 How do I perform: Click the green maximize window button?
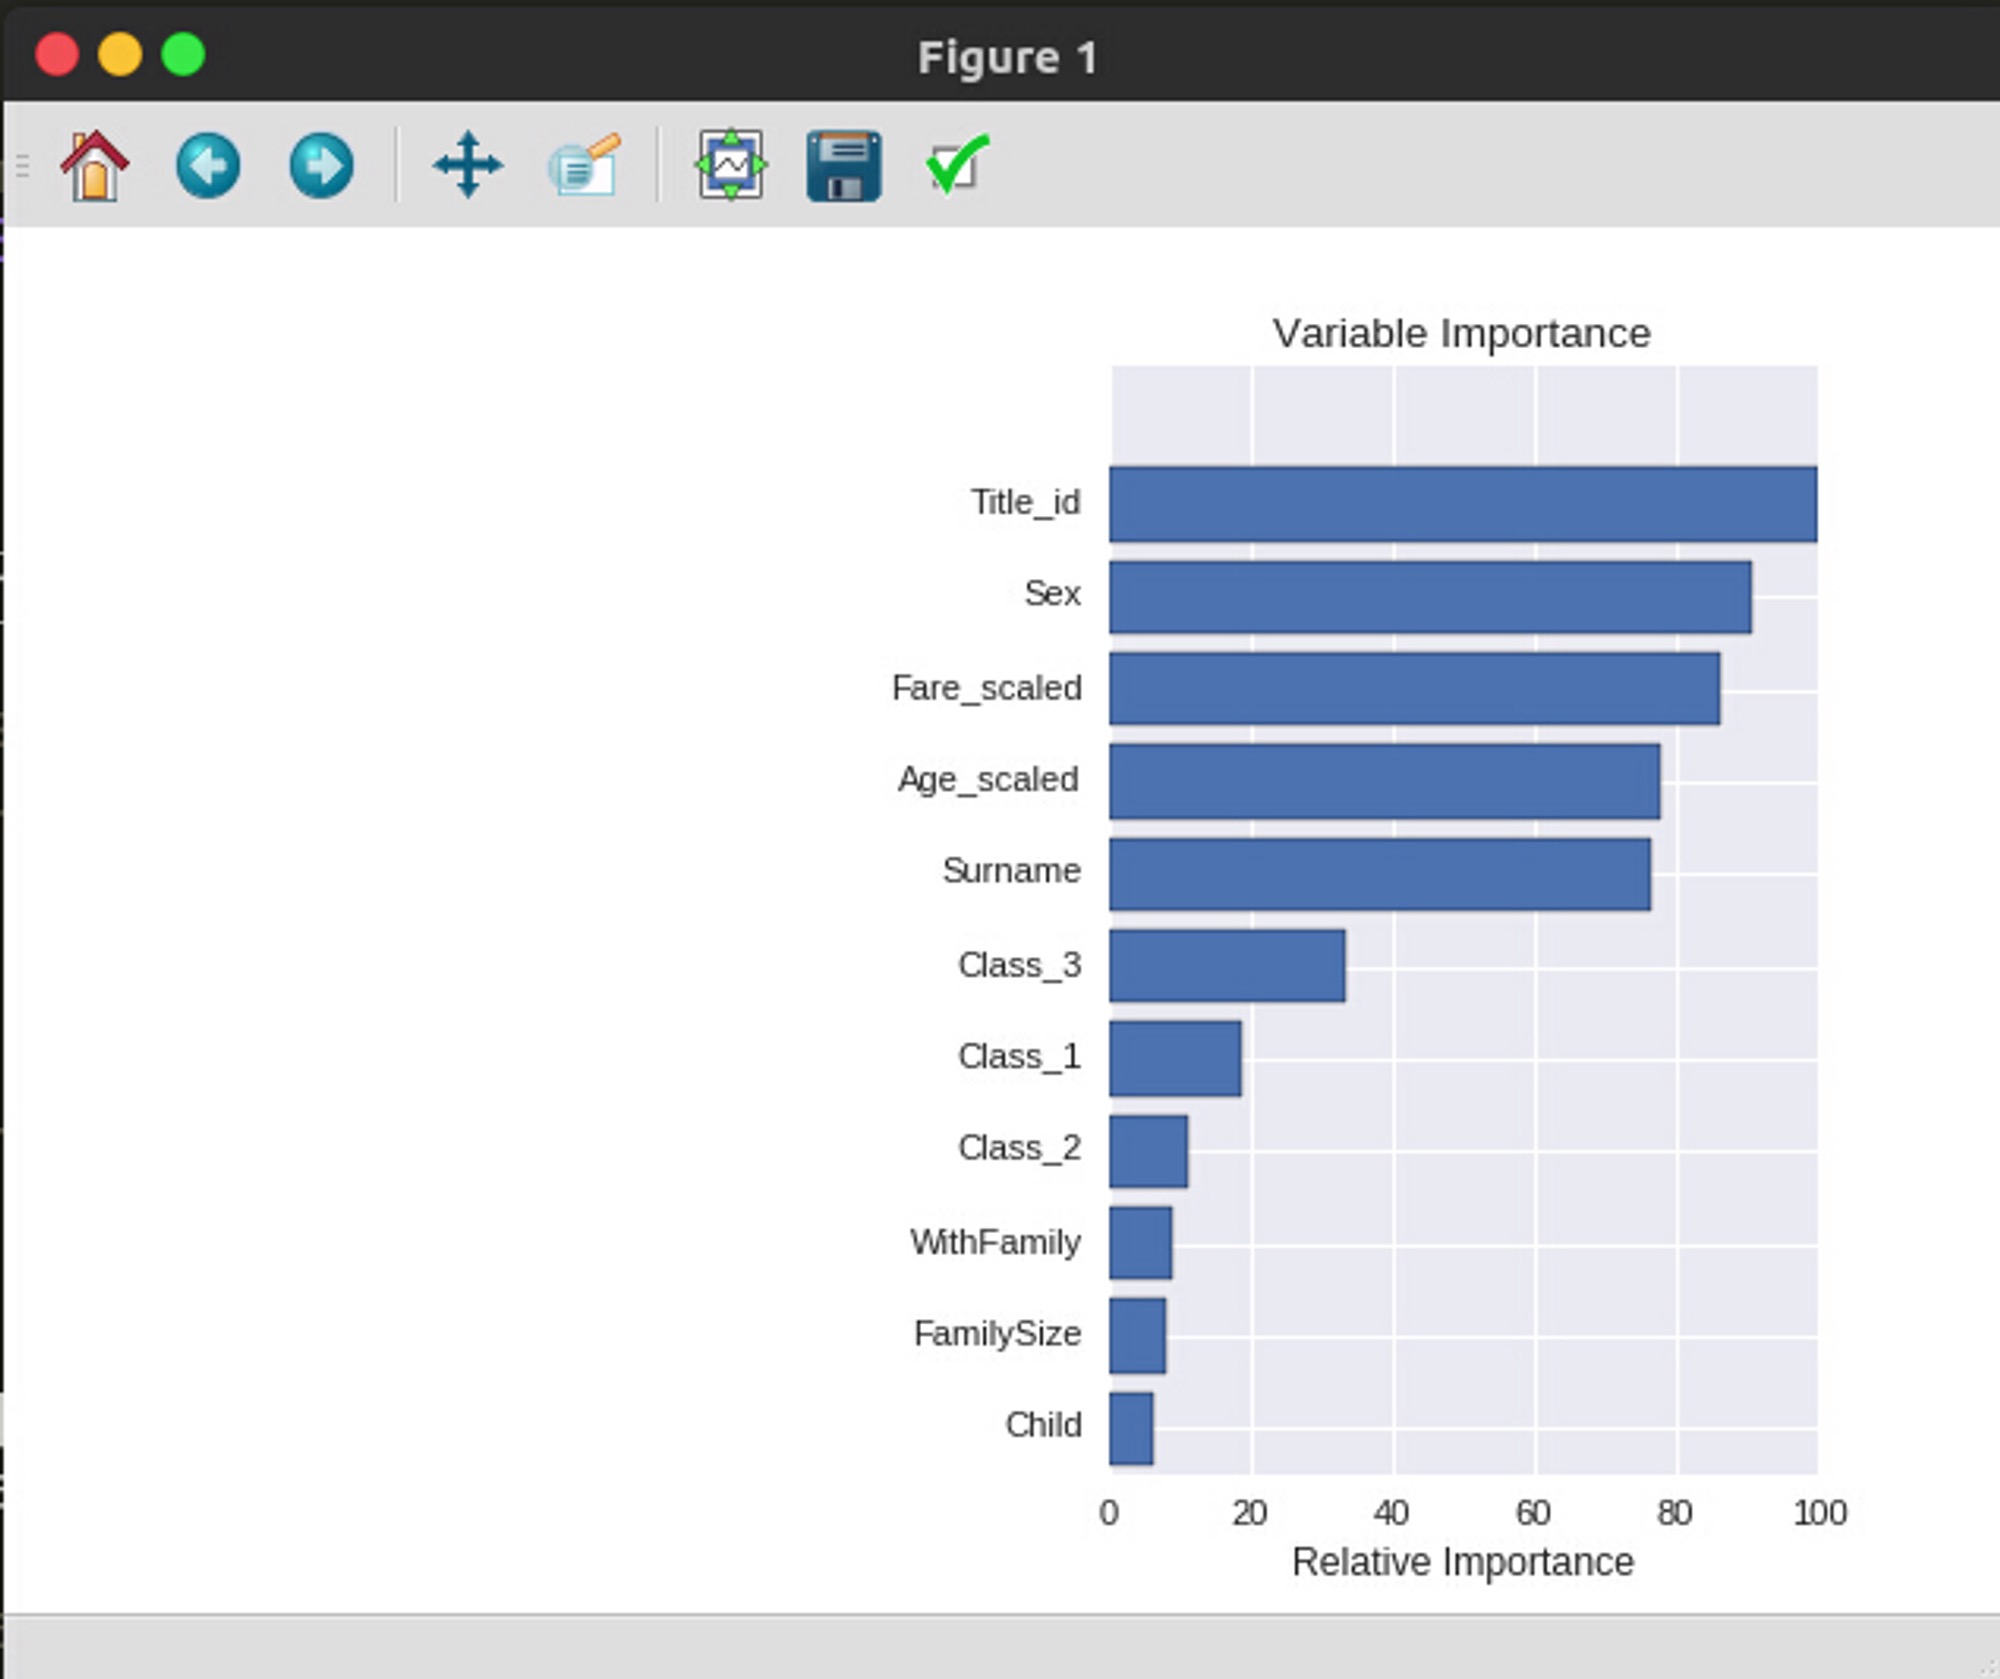pos(183,54)
